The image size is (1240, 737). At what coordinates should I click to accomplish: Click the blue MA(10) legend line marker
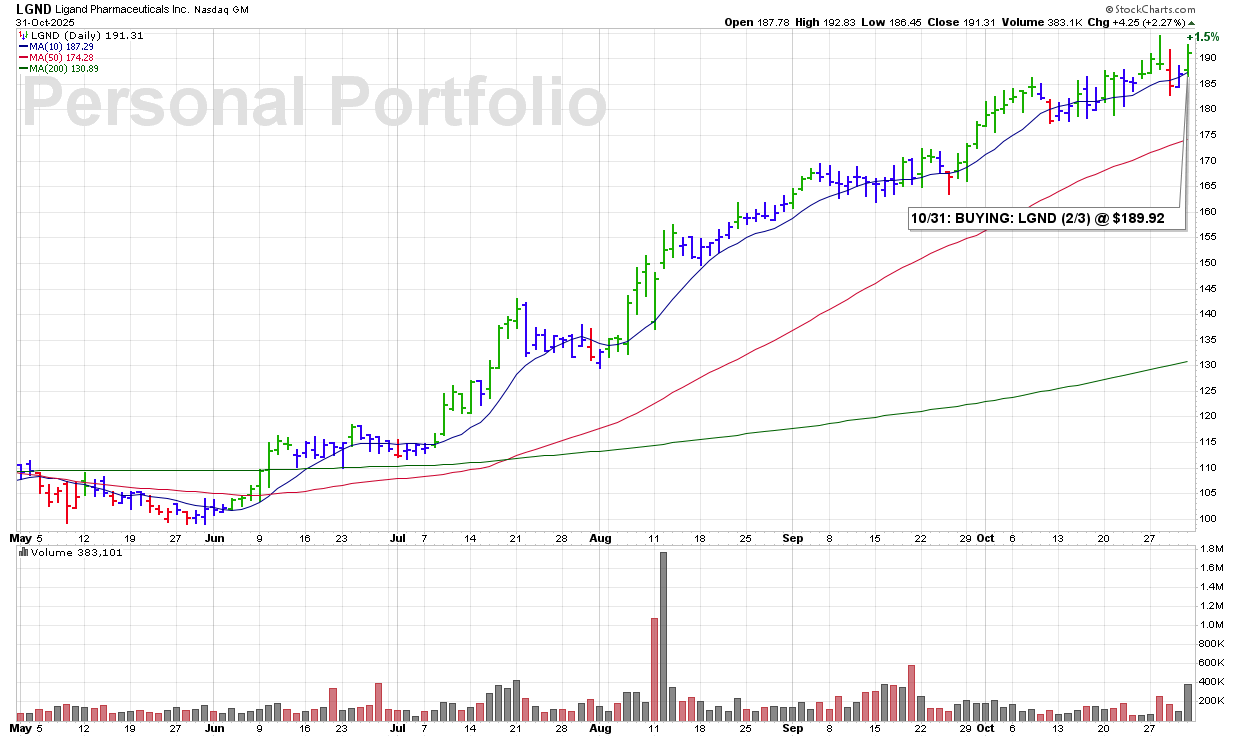pyautogui.click(x=24, y=47)
